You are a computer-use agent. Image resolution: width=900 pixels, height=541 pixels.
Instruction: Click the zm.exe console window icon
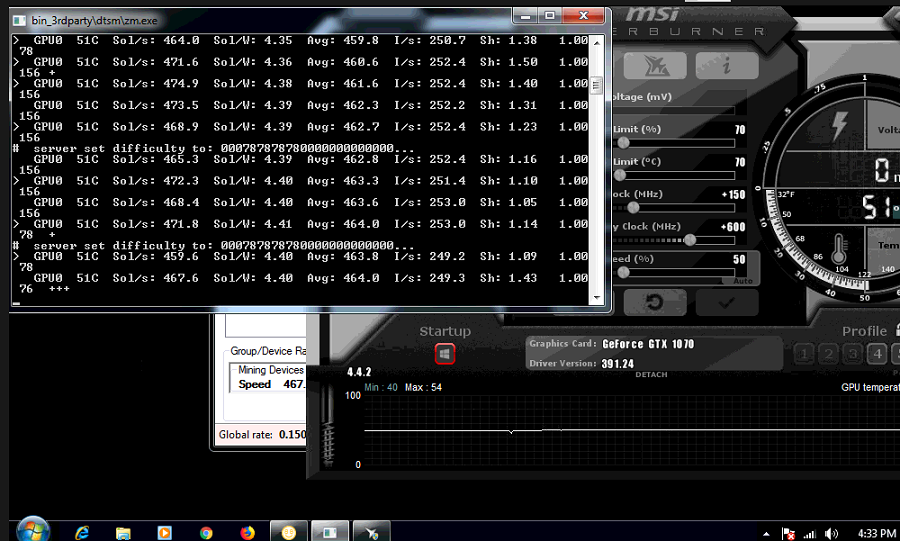[x=20, y=21]
